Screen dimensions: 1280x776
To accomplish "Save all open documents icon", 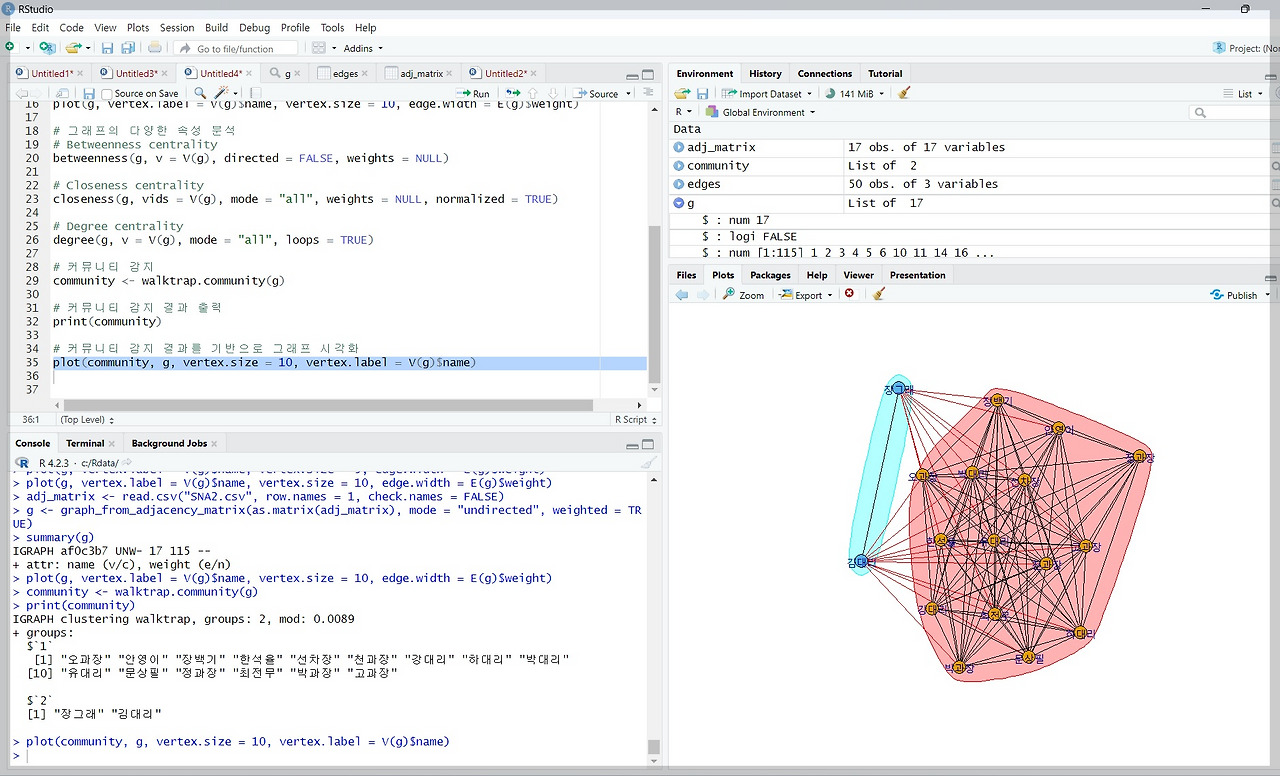I will pos(128,48).
